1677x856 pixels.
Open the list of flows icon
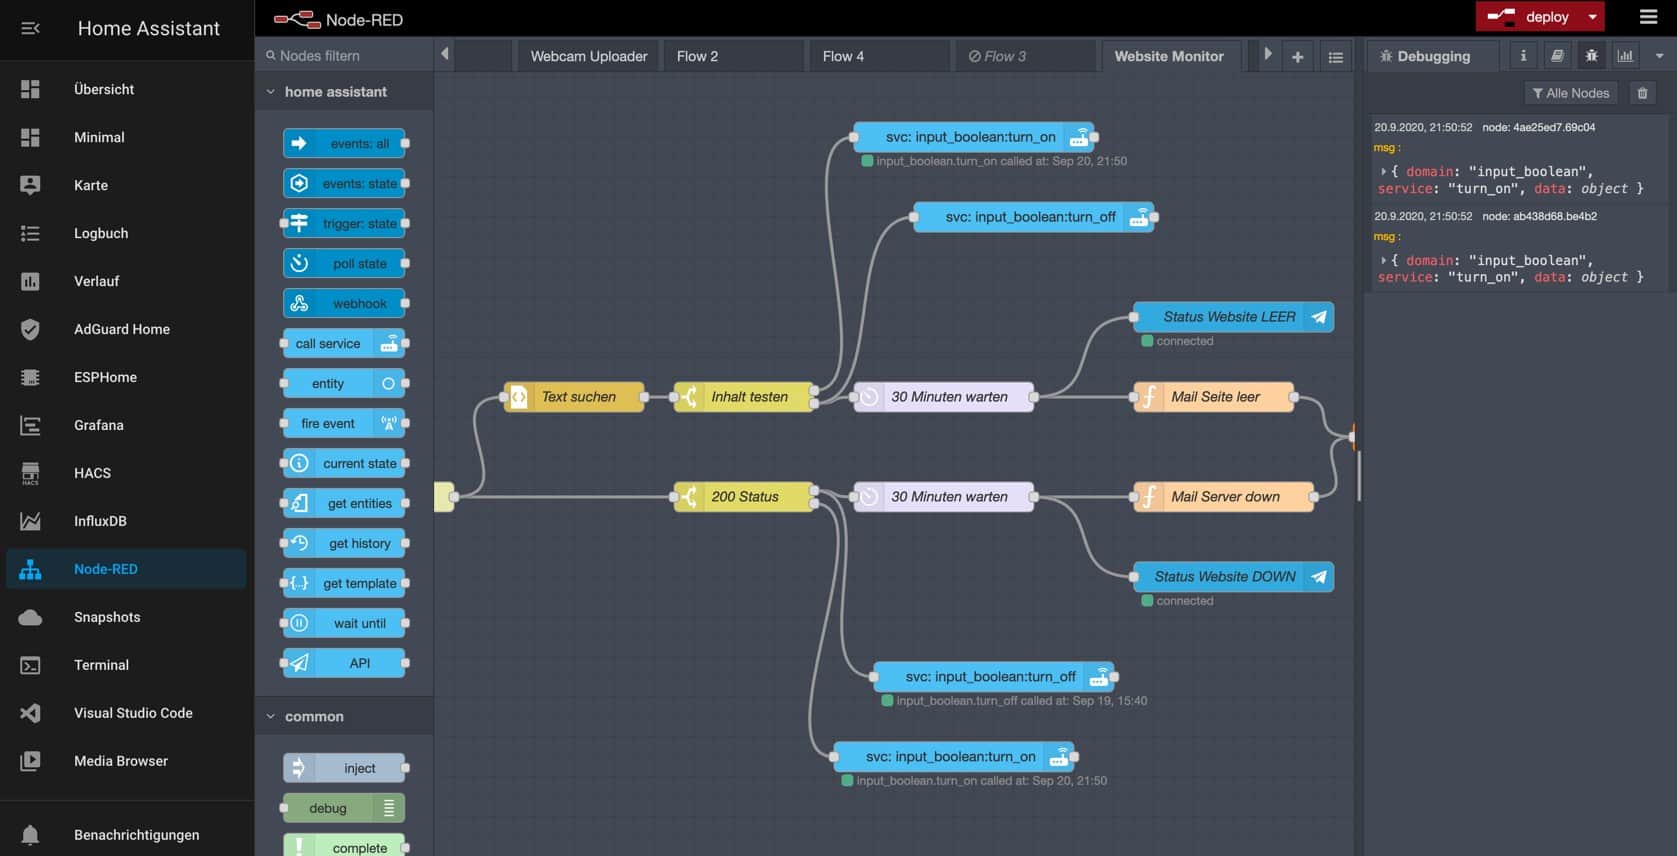(x=1335, y=57)
